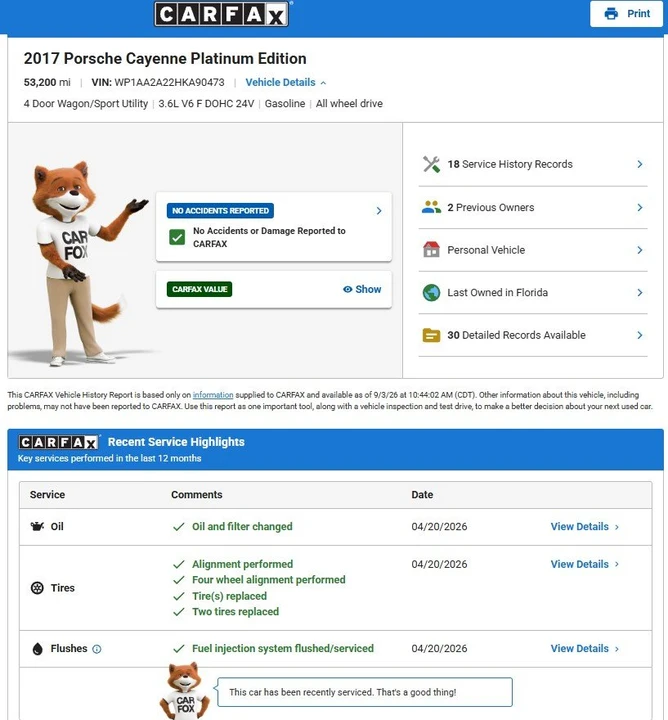Image resolution: width=668 pixels, height=720 pixels.
Task: Click the oil can icon
Action: pyautogui.click(x=37, y=526)
